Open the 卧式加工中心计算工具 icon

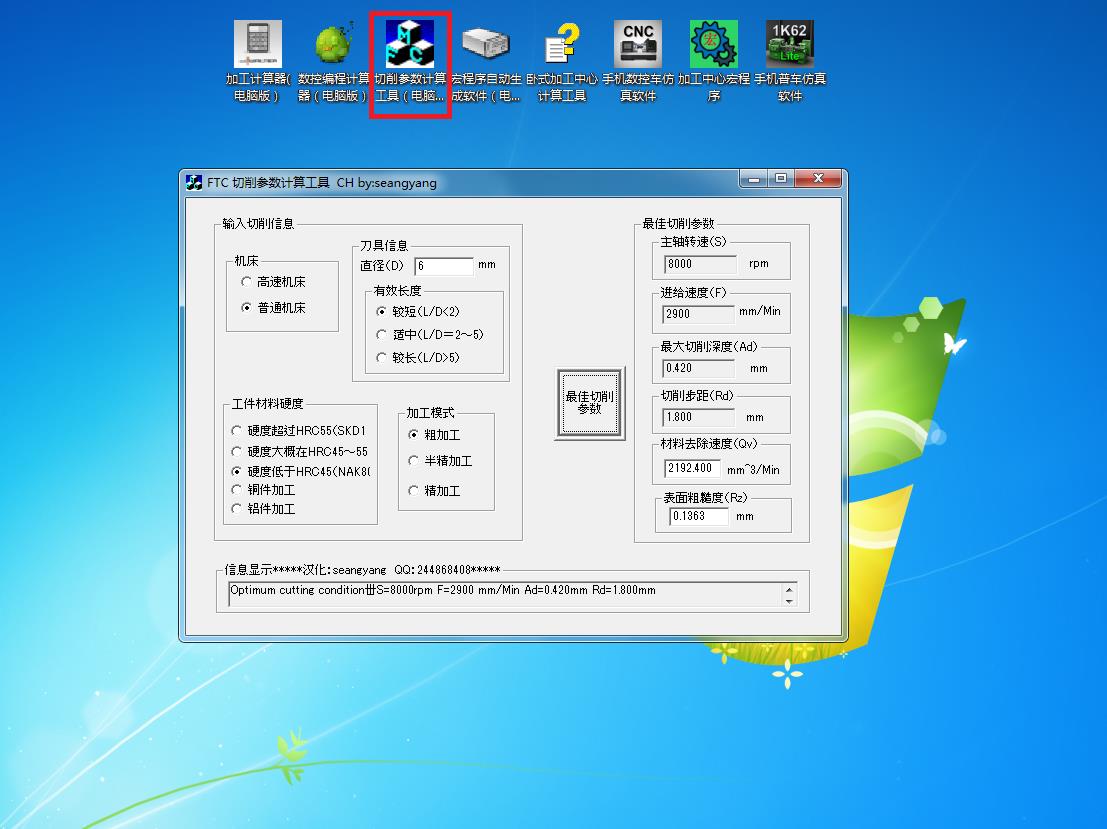pos(562,61)
